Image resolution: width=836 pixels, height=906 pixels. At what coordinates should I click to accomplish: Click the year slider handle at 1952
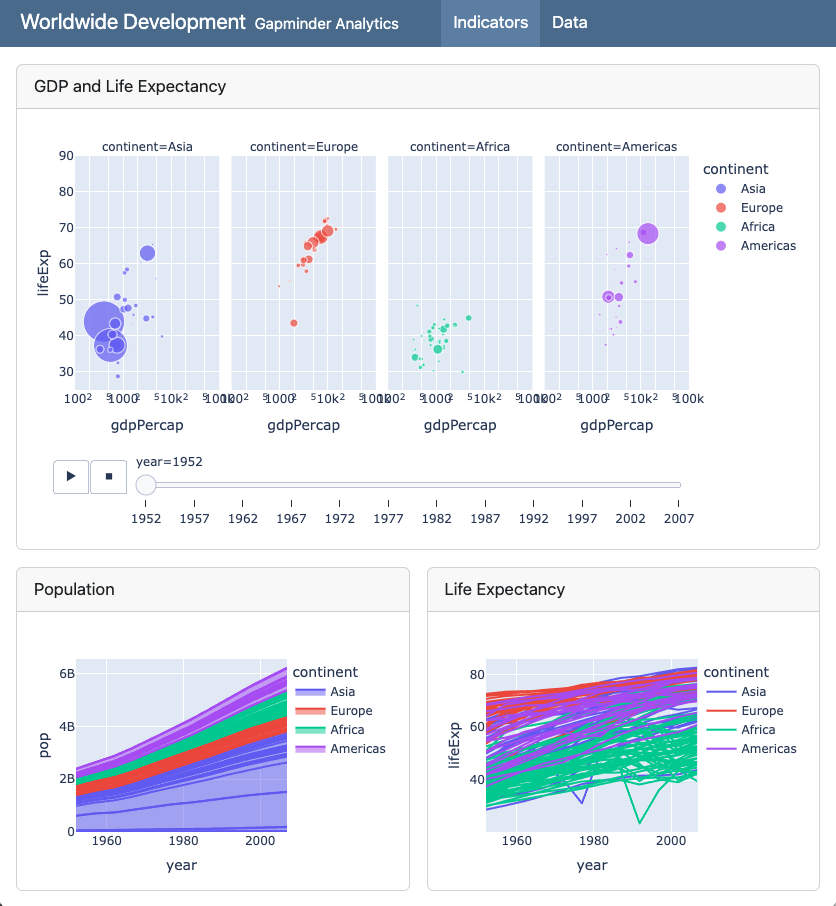[x=146, y=485]
